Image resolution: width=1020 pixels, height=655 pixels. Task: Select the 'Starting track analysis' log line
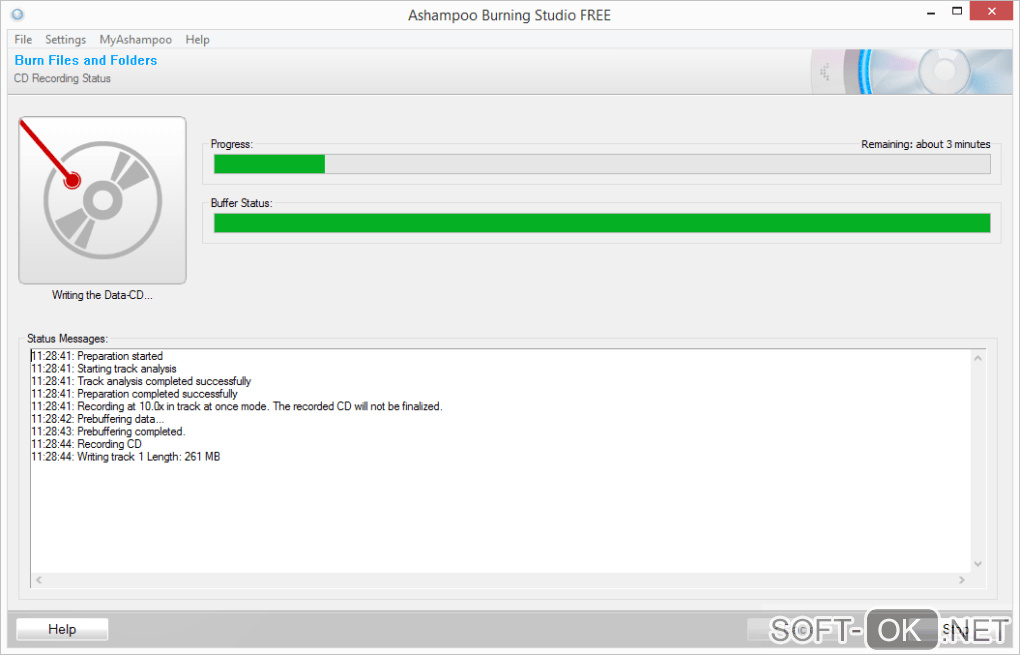click(103, 369)
